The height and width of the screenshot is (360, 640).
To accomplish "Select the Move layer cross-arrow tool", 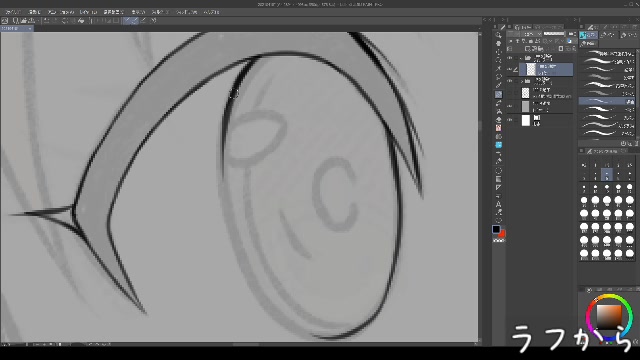I will 498,52.
